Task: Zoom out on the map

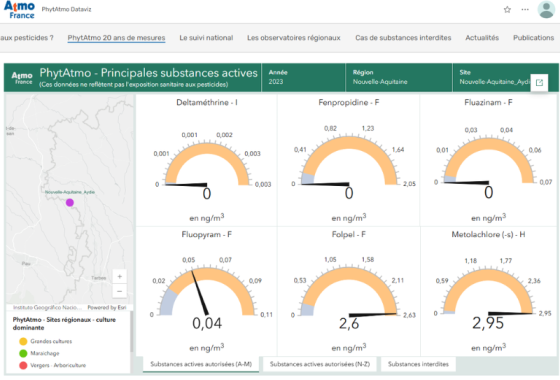Action: [x=120, y=291]
